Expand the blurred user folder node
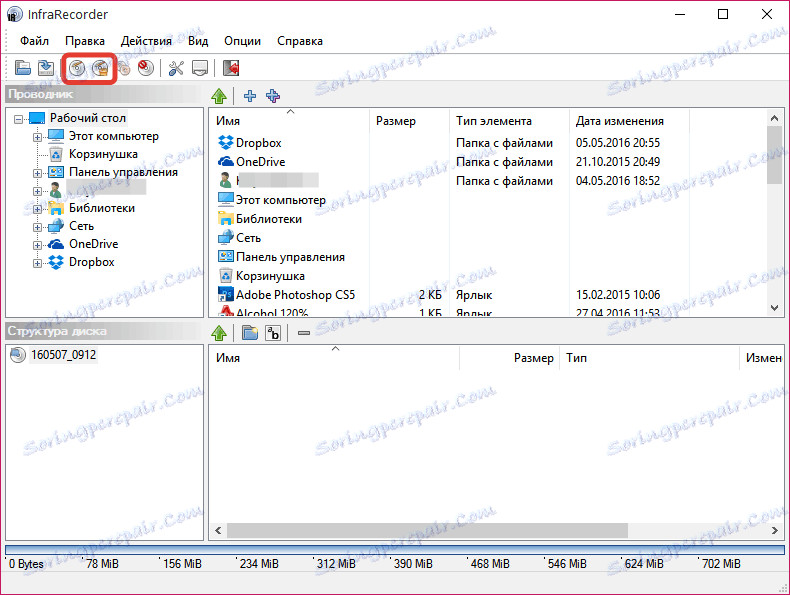 [x=37, y=191]
